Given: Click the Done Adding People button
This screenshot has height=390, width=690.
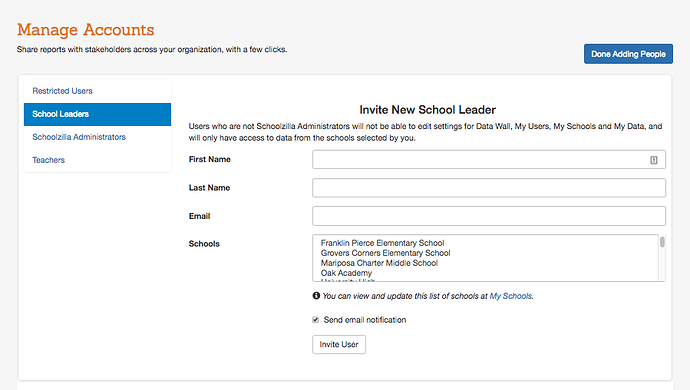Looking at the screenshot, I should [x=628, y=54].
